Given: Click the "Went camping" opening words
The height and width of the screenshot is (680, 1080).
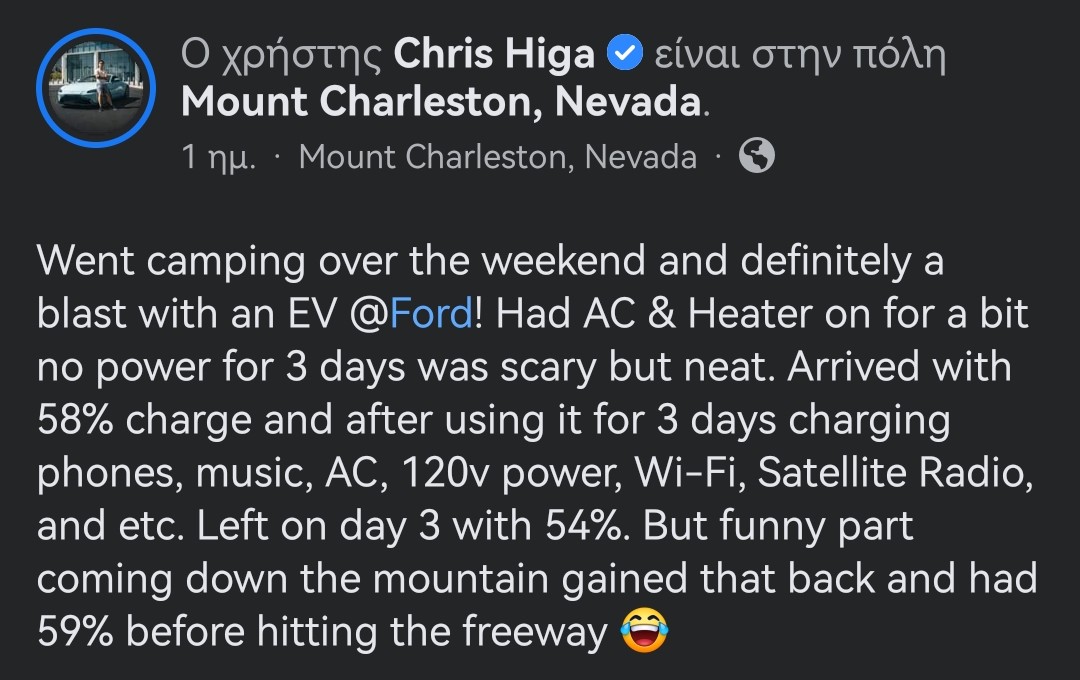Looking at the screenshot, I should [x=172, y=262].
